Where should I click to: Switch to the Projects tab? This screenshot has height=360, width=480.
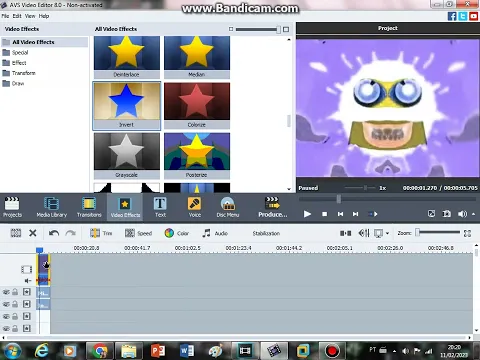(12, 207)
